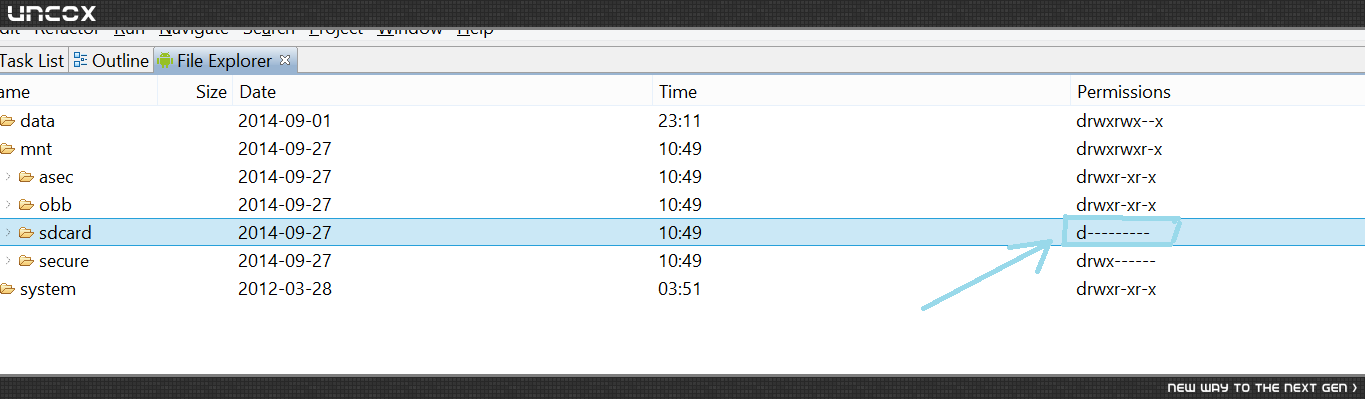
Task: Expand the obb folder tree node
Action: coord(8,205)
